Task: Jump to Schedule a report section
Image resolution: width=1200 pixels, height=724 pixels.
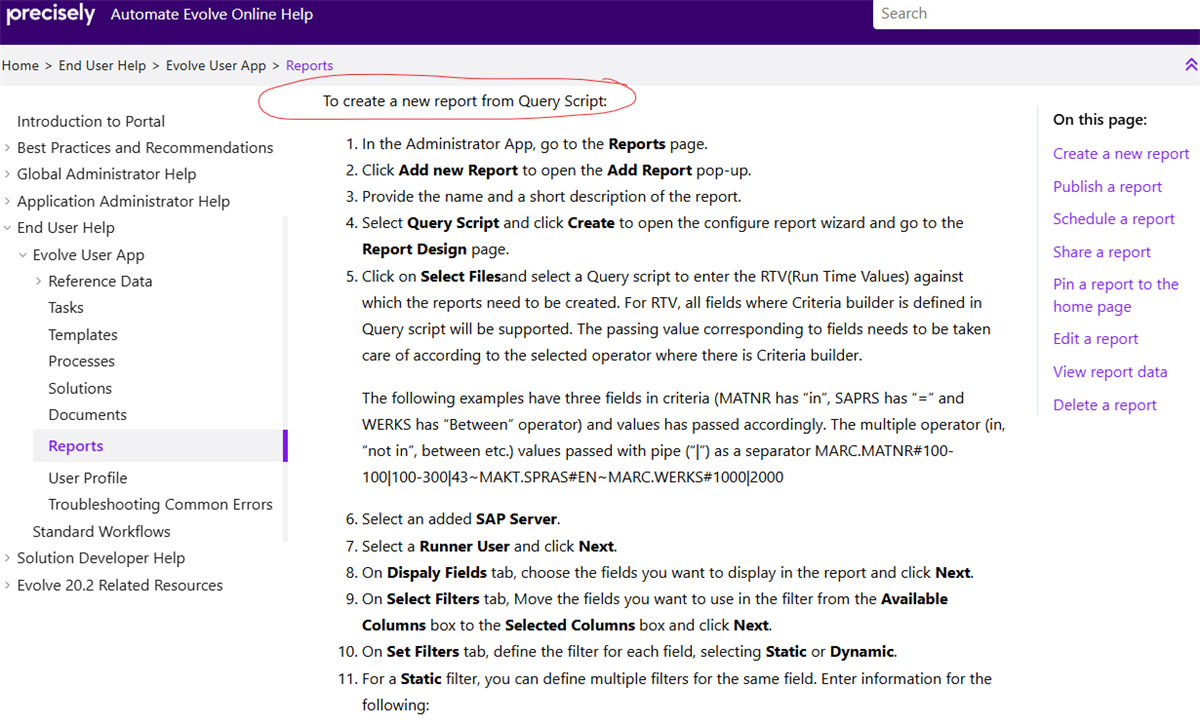Action: 1114,219
